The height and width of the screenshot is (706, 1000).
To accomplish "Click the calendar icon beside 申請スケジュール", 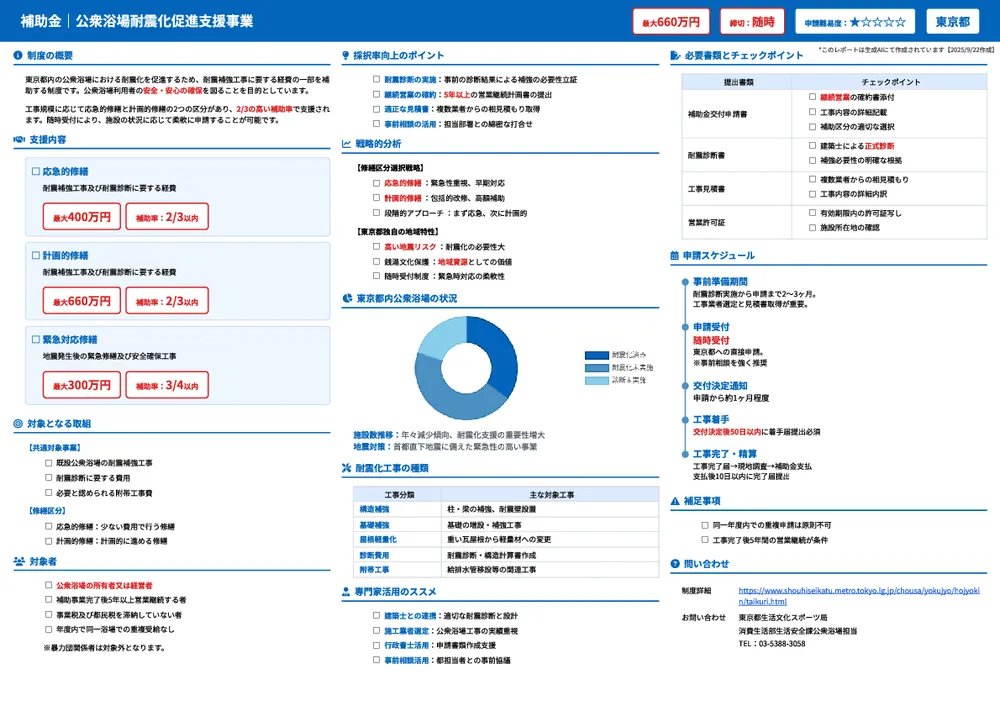I will pyautogui.click(x=673, y=256).
